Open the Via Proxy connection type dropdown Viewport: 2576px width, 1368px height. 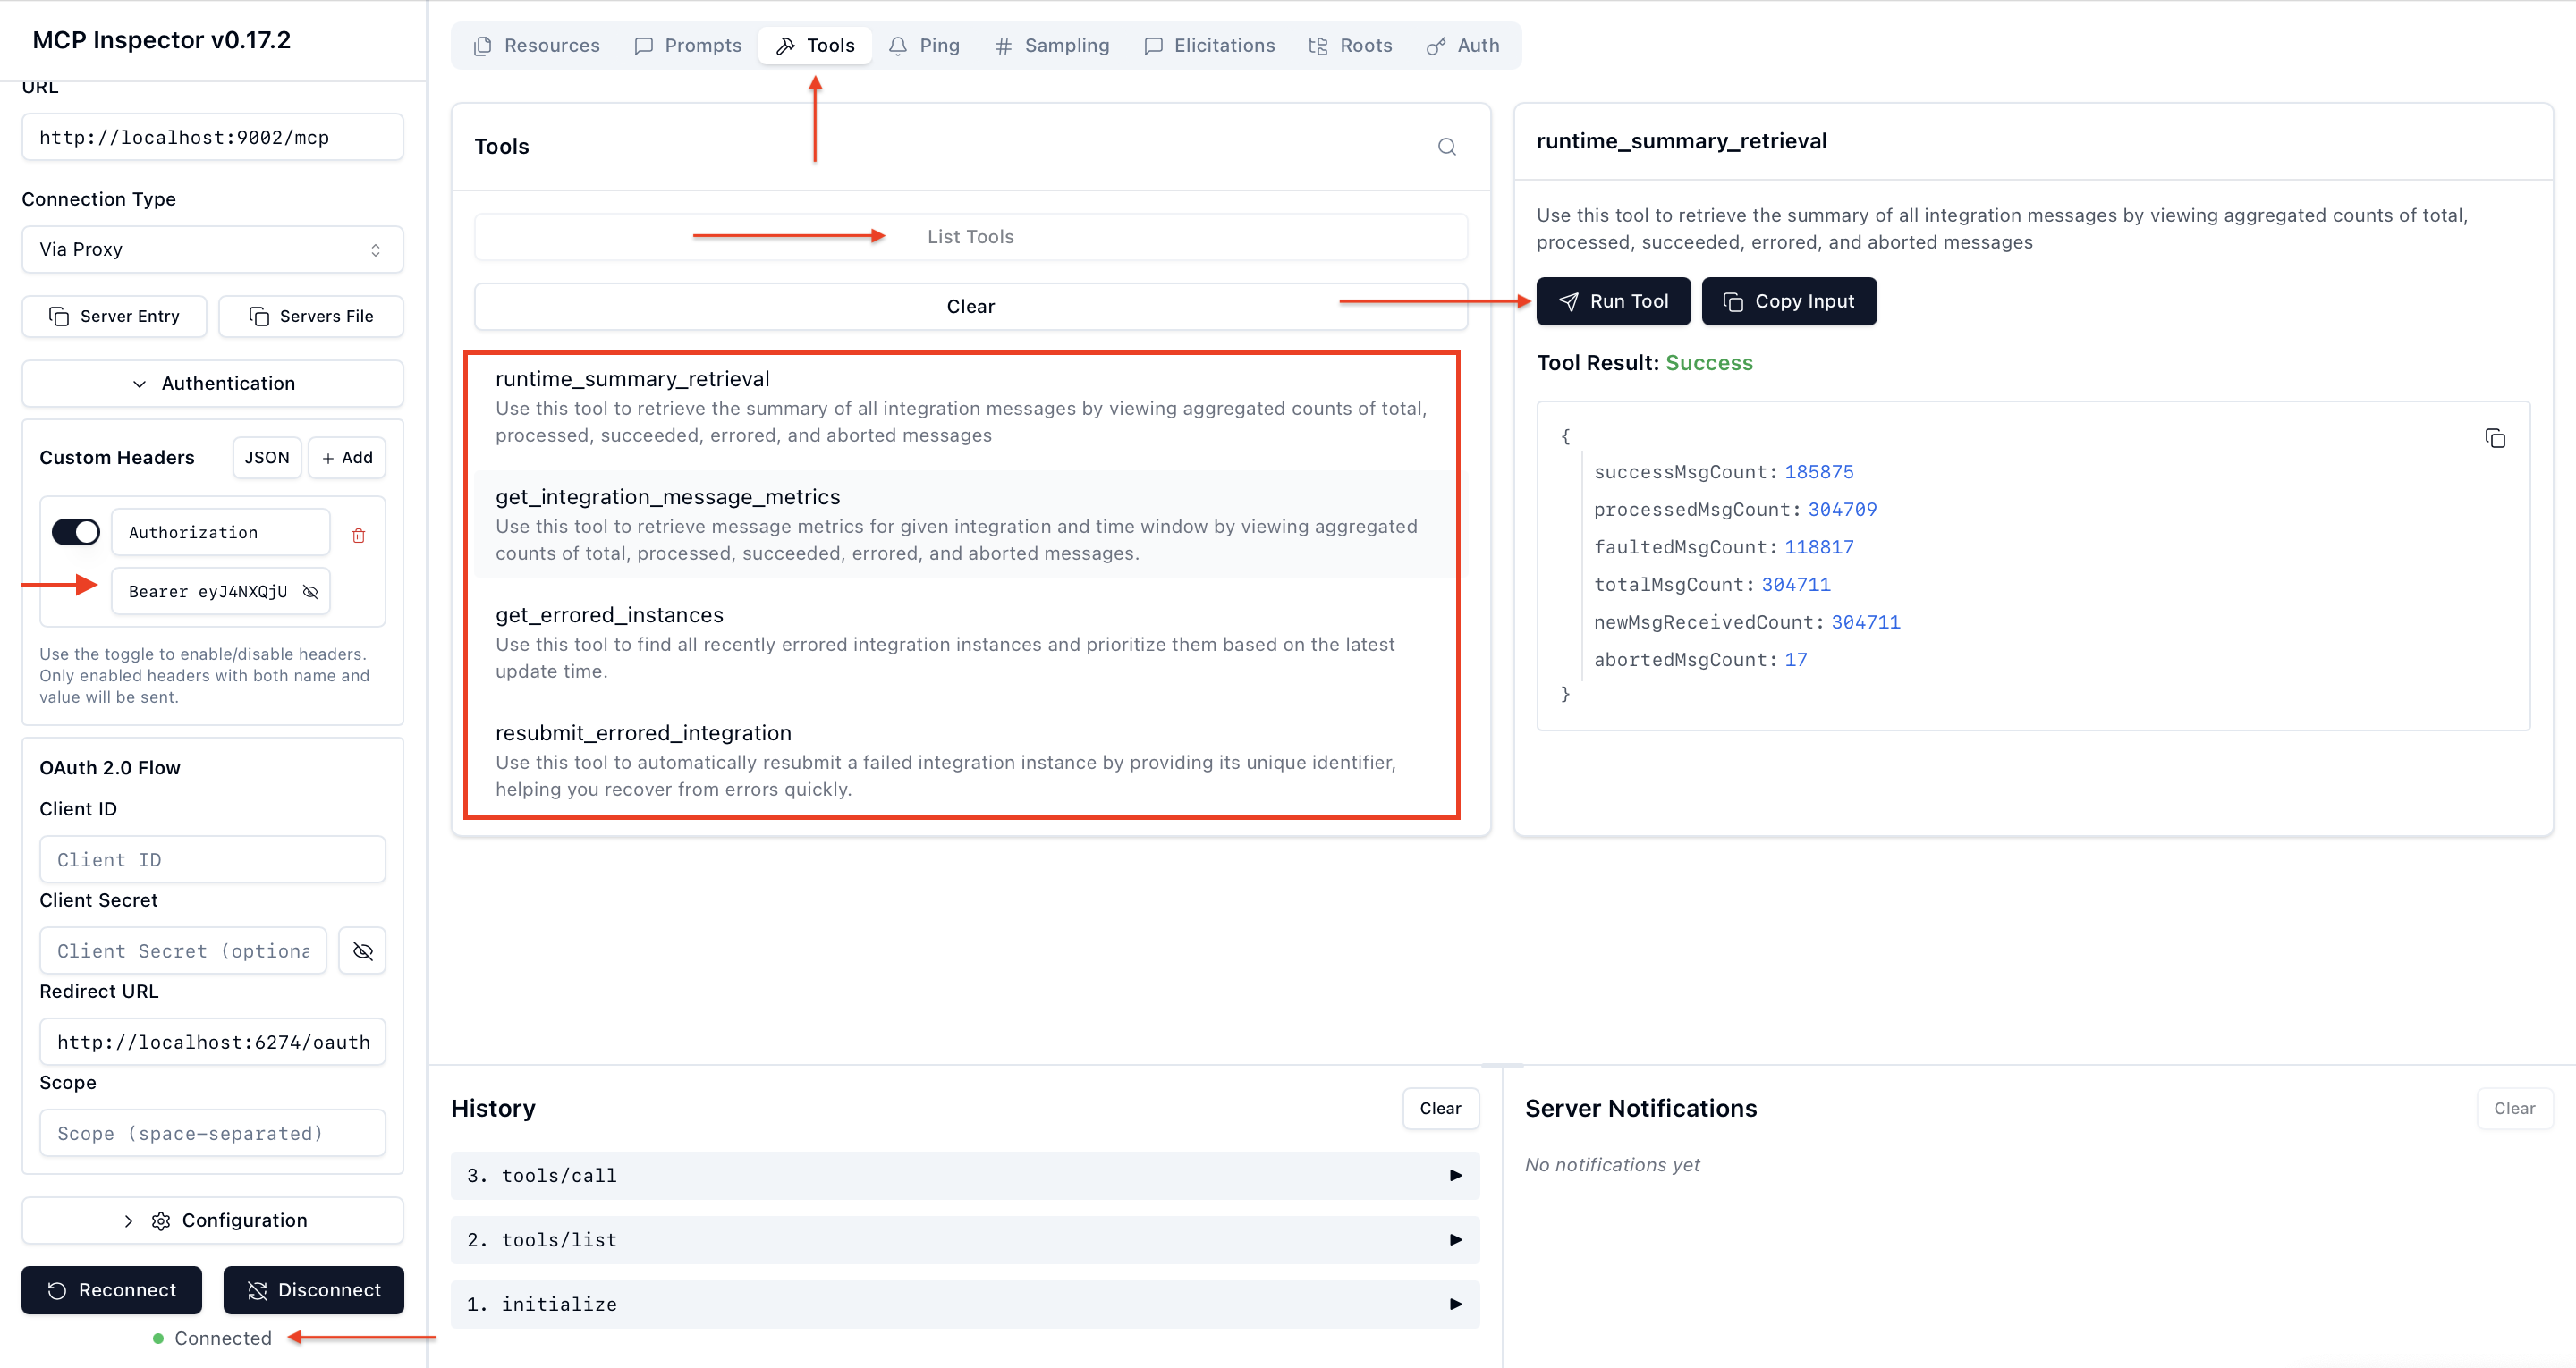(x=212, y=249)
